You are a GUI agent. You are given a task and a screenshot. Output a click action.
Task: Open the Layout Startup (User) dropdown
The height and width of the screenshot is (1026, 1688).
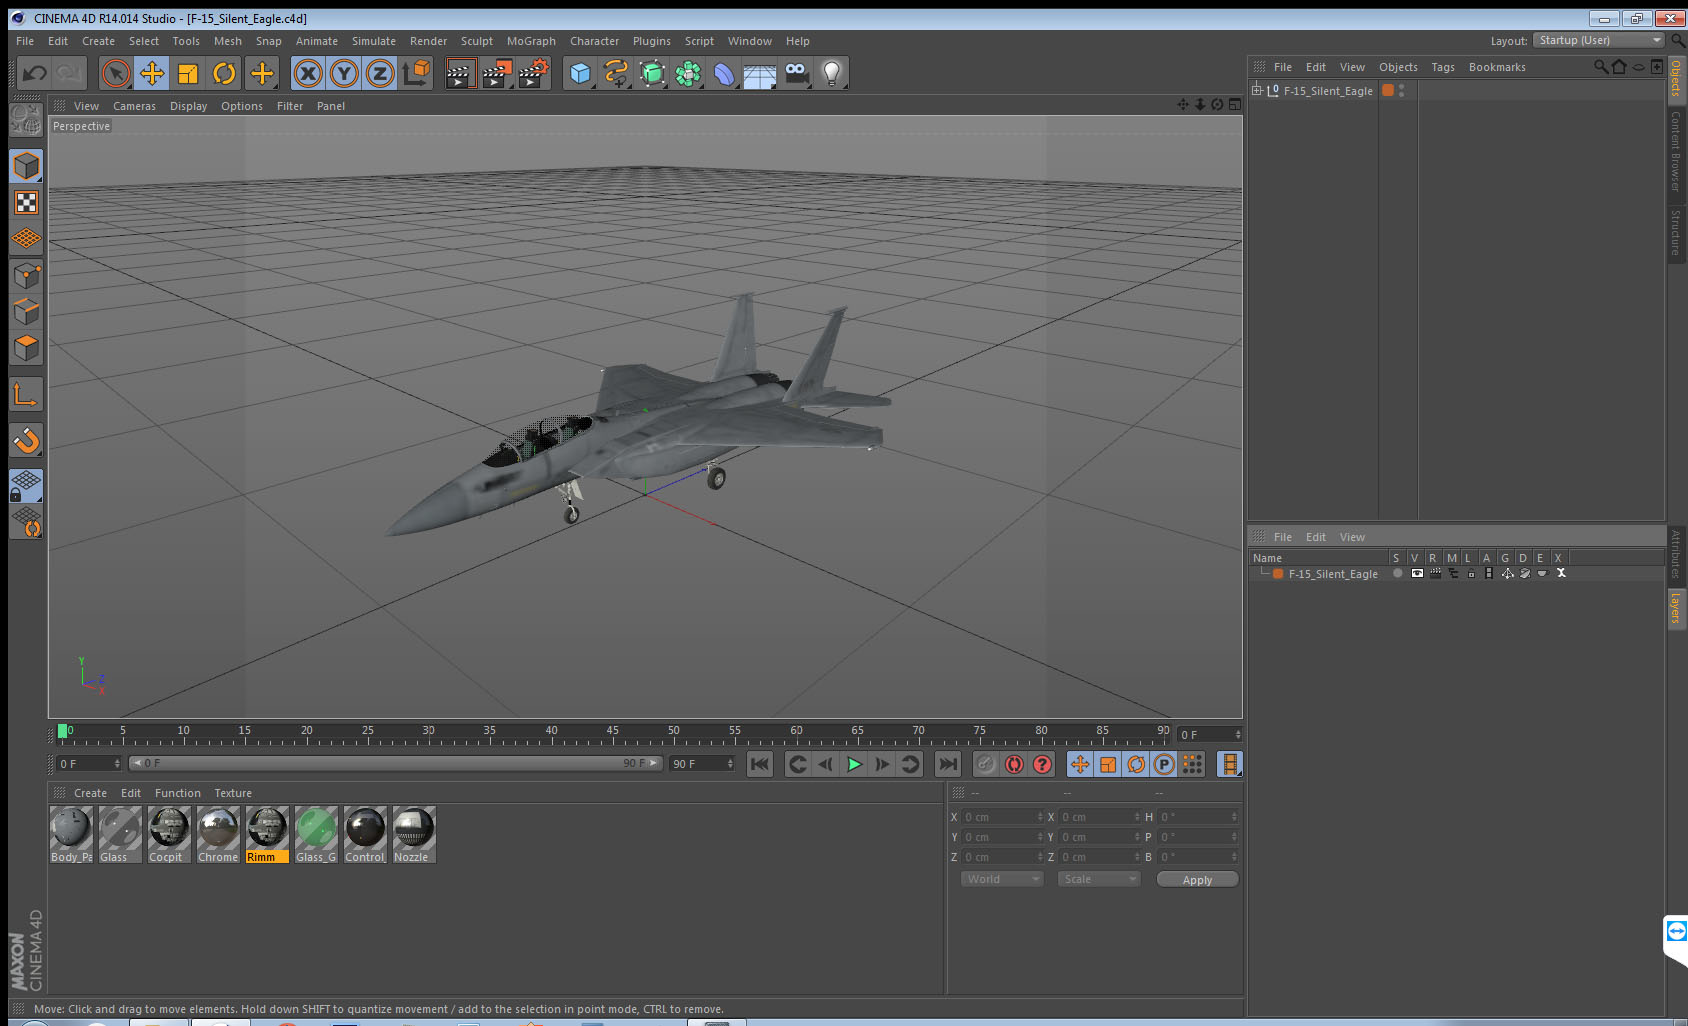click(x=1599, y=40)
